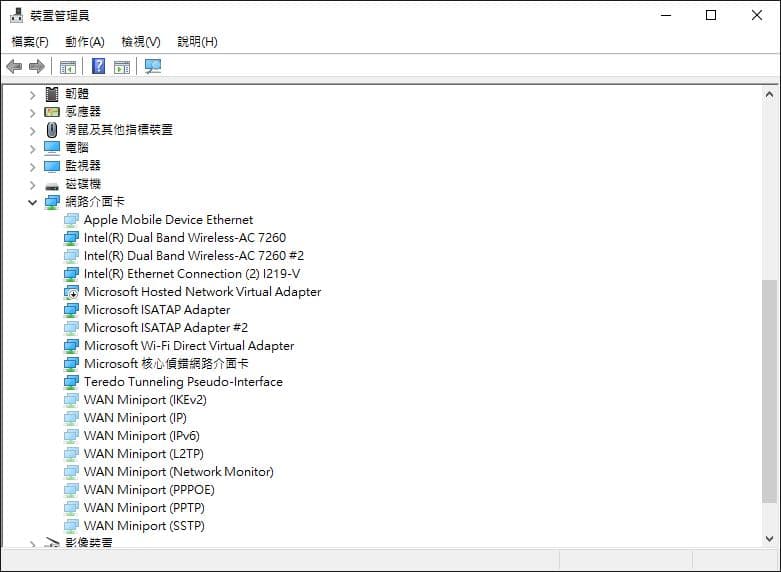Click the disk drive icon beside 磁碟機
The image size is (781, 572).
point(52,186)
